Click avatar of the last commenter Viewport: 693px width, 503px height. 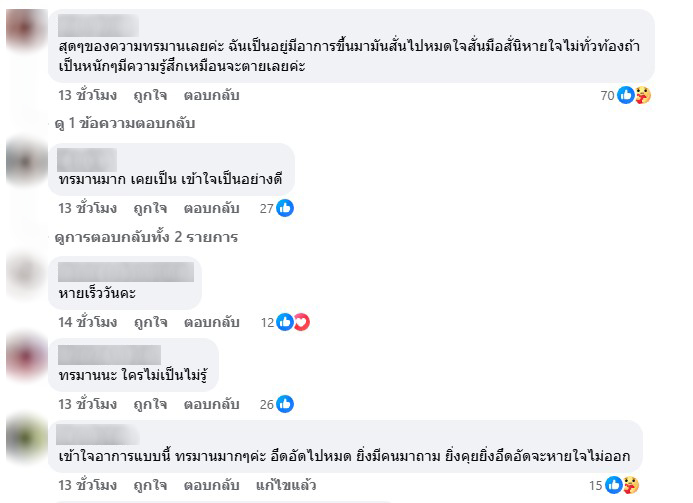tap(27, 438)
